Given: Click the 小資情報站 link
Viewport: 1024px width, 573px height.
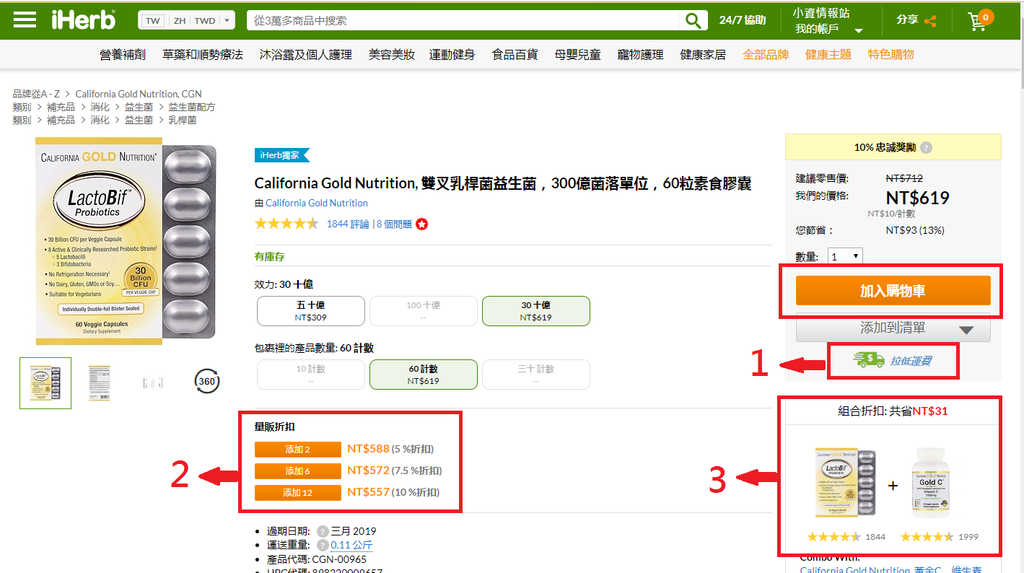Looking at the screenshot, I should [821, 13].
